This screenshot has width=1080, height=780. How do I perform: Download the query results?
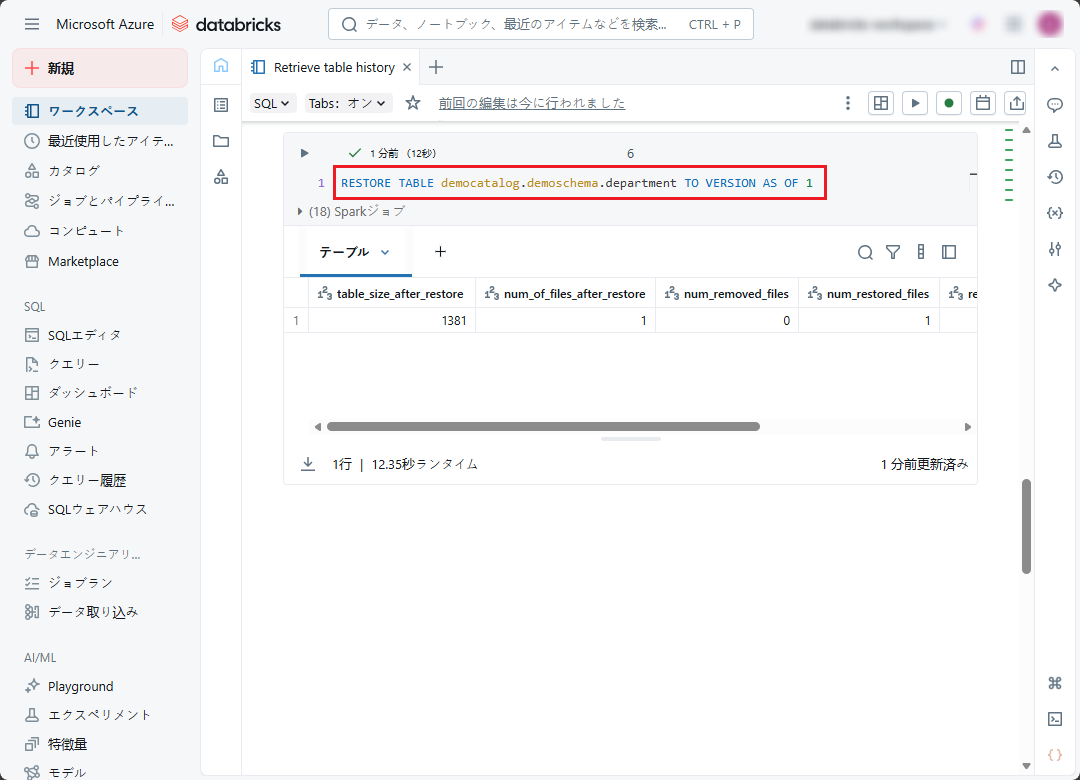308,464
